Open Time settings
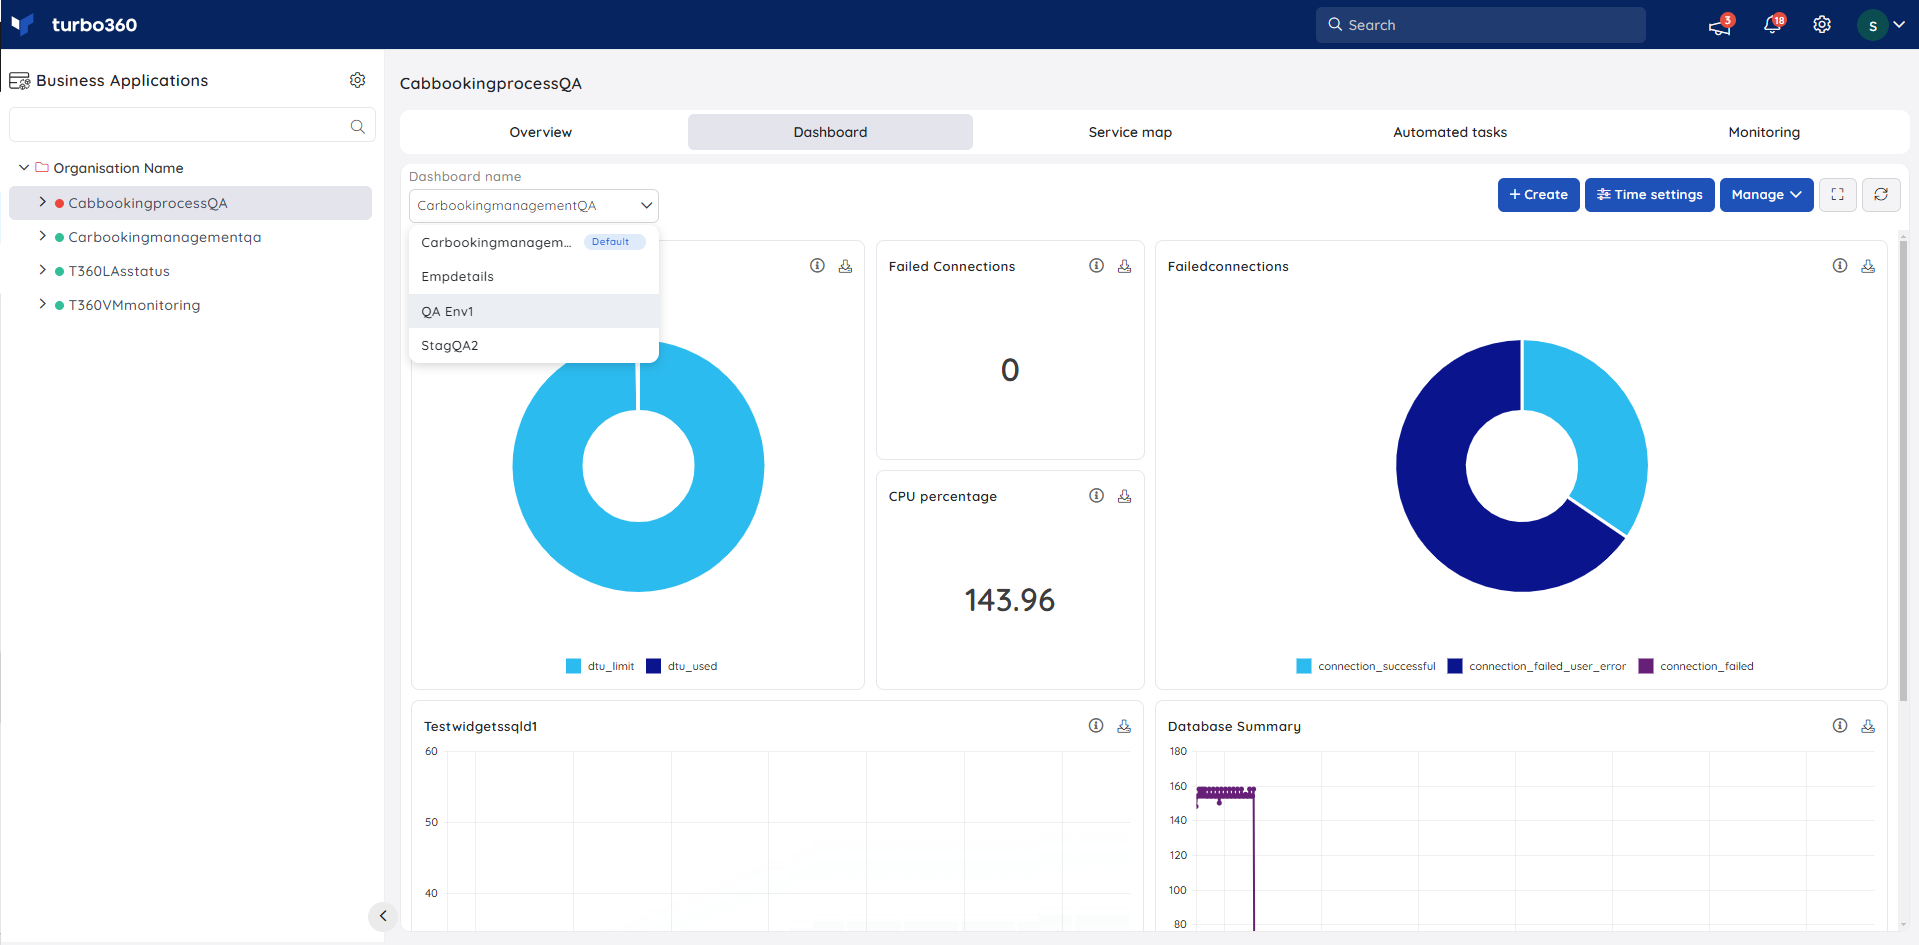 click(1650, 195)
